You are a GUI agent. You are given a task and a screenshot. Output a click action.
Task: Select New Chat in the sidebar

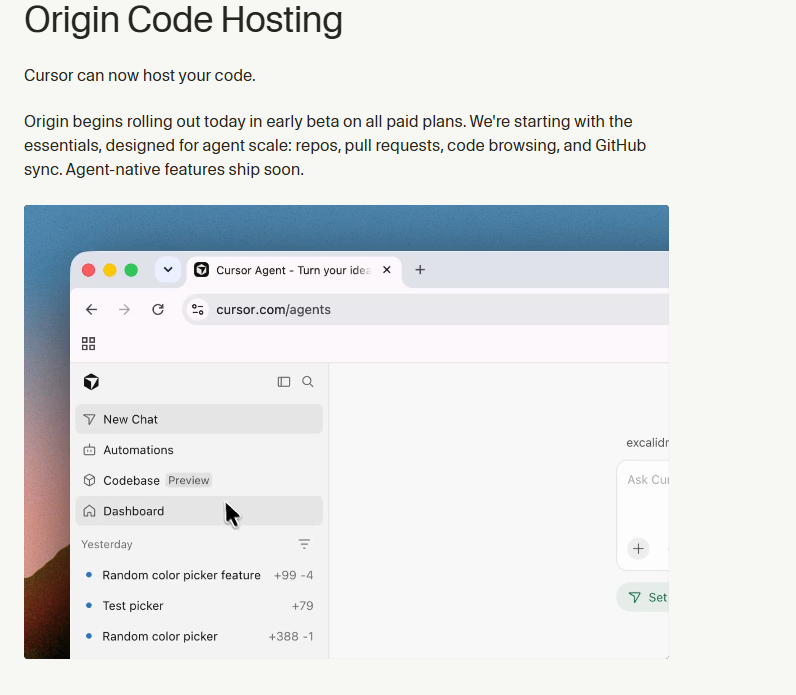(x=199, y=419)
